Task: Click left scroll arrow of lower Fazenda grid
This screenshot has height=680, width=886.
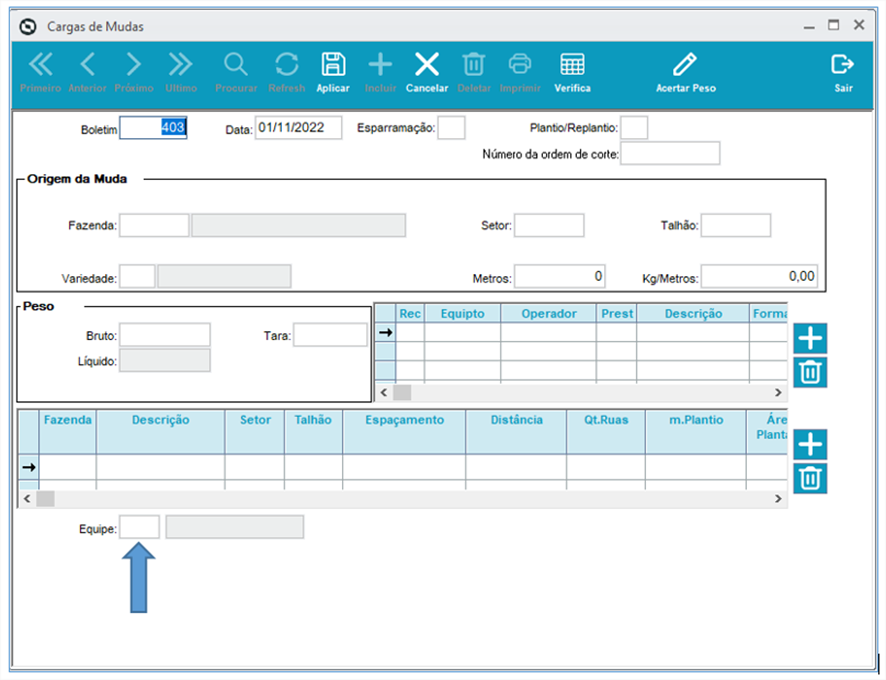Action: [27, 499]
